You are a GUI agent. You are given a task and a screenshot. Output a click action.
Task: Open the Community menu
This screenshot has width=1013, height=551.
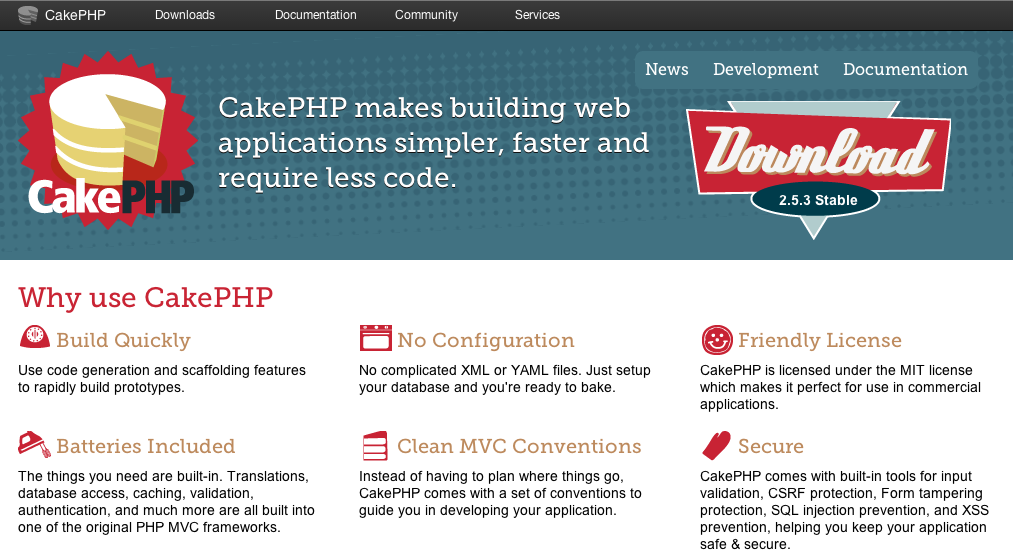pyautogui.click(x=426, y=15)
